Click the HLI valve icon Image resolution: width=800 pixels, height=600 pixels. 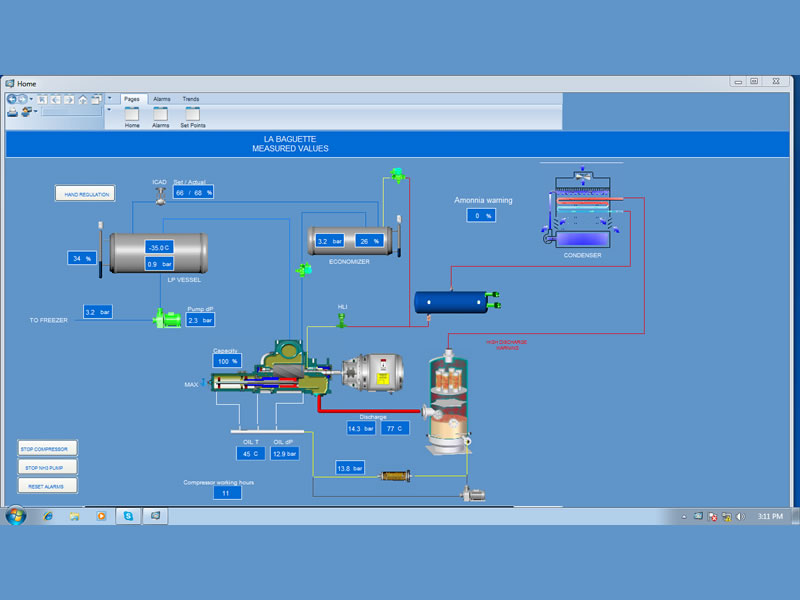pos(342,321)
